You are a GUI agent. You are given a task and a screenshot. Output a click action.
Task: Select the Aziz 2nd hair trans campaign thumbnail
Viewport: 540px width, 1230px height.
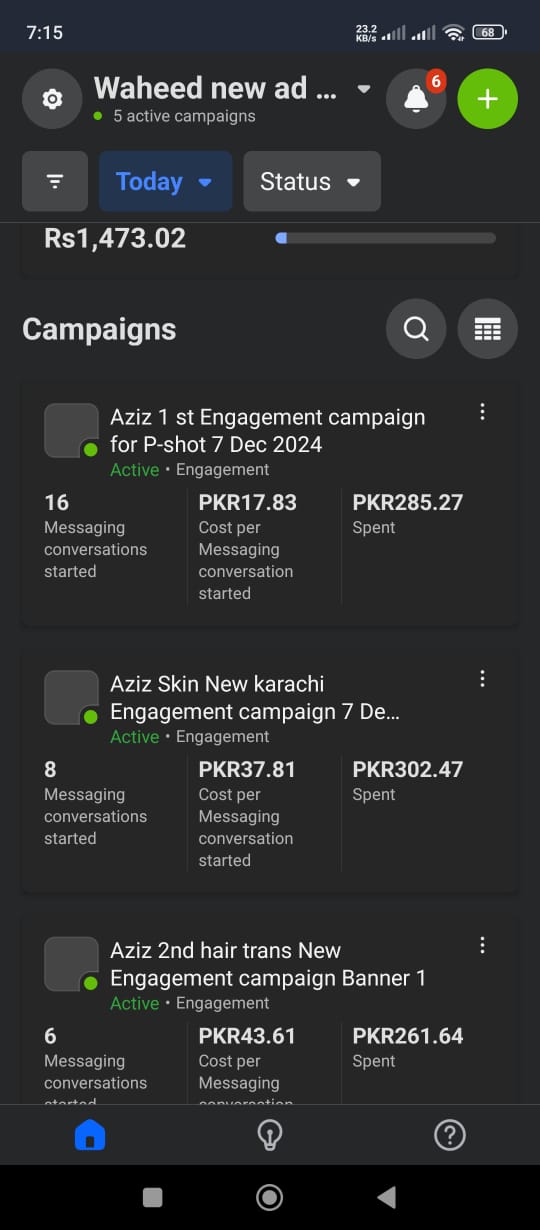click(72, 964)
